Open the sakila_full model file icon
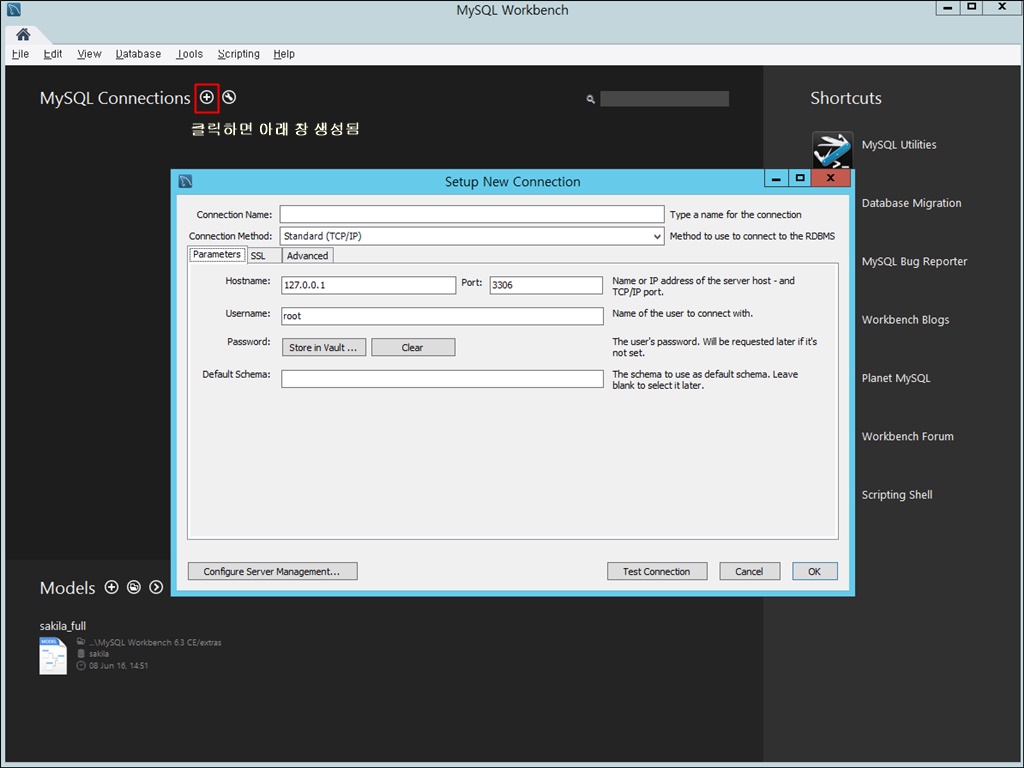 53,656
